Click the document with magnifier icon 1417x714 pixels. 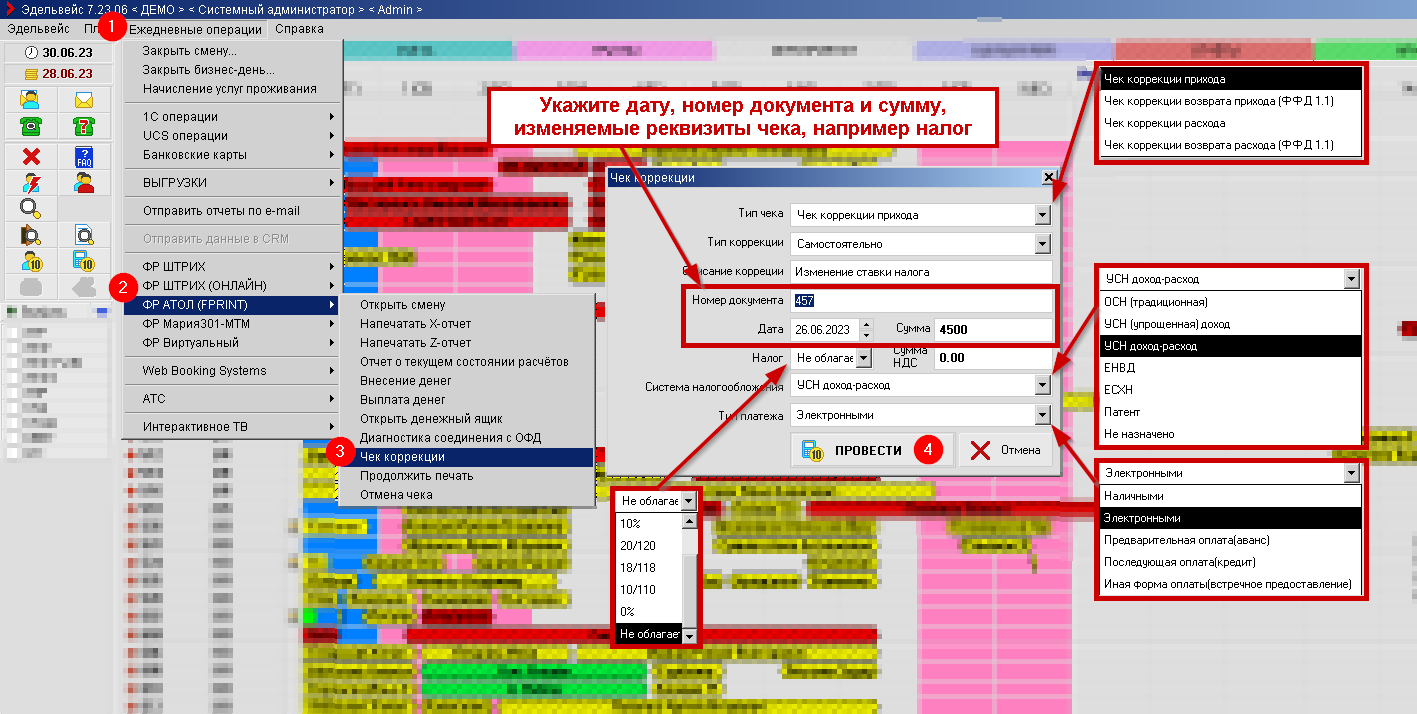coord(84,236)
